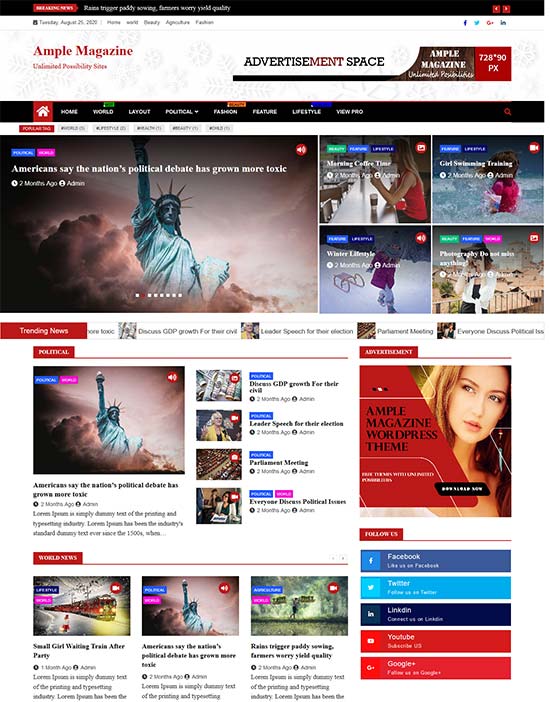This screenshot has height=702, width=550.
Task: Click the Facebook follow button in sidebar
Action: pyautogui.click(x=435, y=561)
